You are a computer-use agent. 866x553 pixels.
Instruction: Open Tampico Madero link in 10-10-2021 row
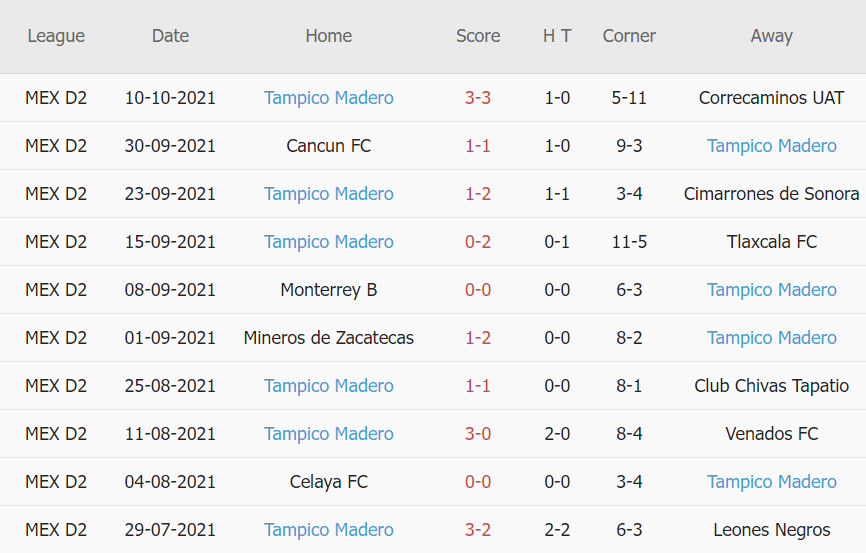[328, 98]
